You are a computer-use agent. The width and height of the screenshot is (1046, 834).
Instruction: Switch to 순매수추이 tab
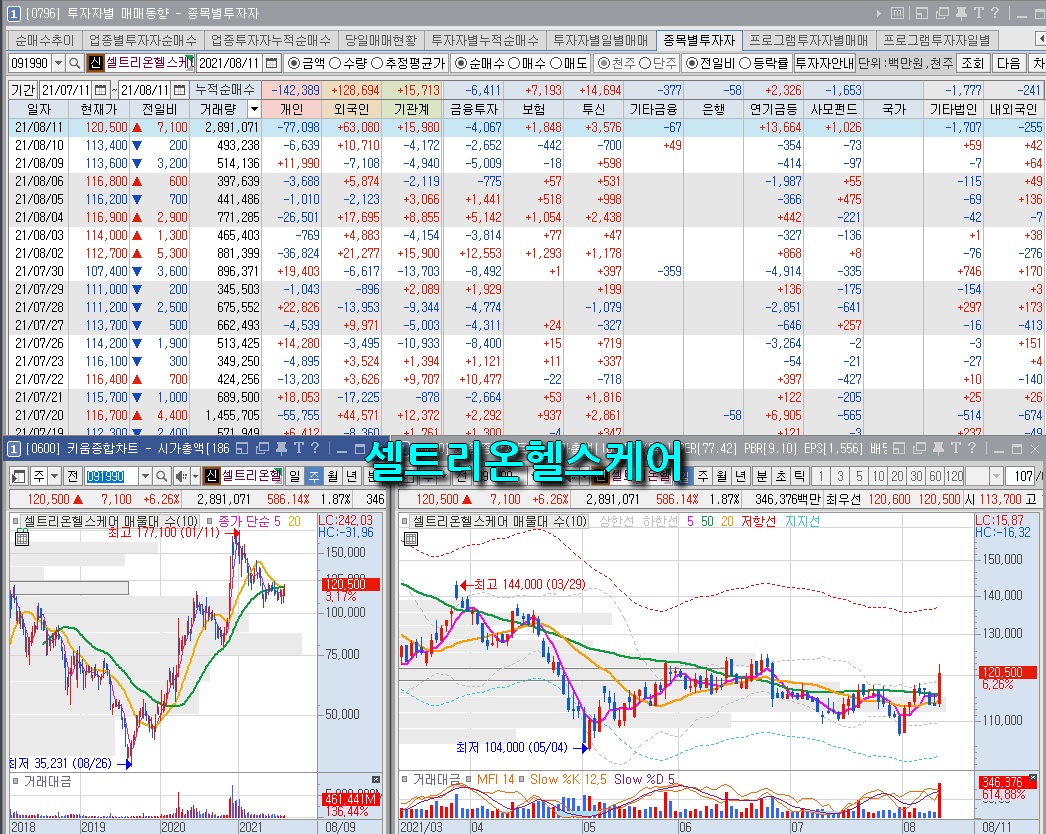[45, 41]
